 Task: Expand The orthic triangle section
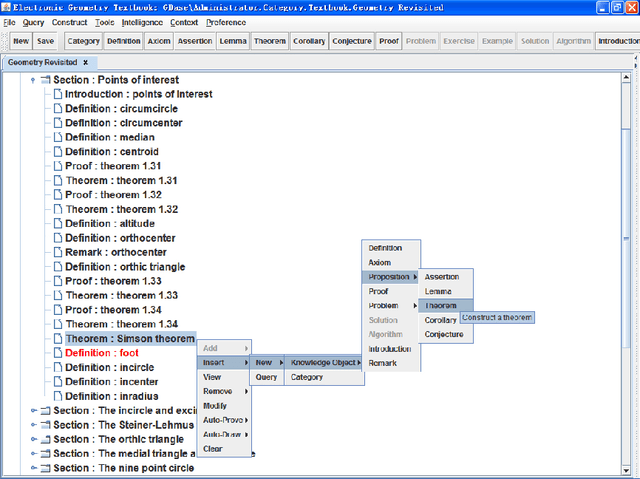(x=33, y=439)
